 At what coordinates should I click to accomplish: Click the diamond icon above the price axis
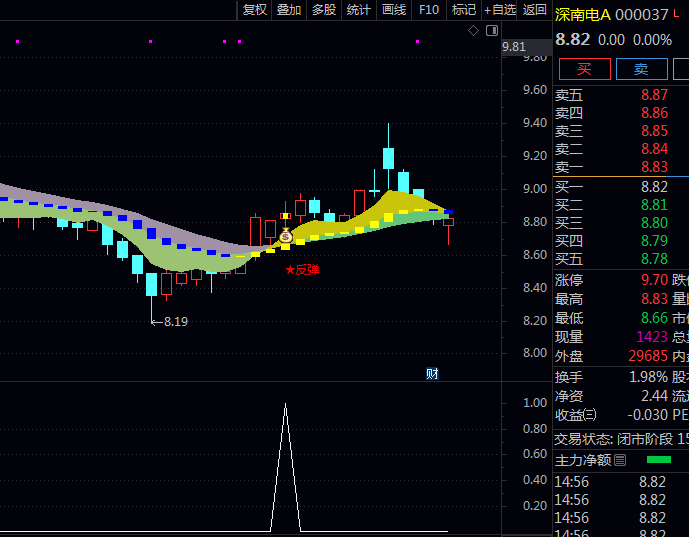click(473, 31)
